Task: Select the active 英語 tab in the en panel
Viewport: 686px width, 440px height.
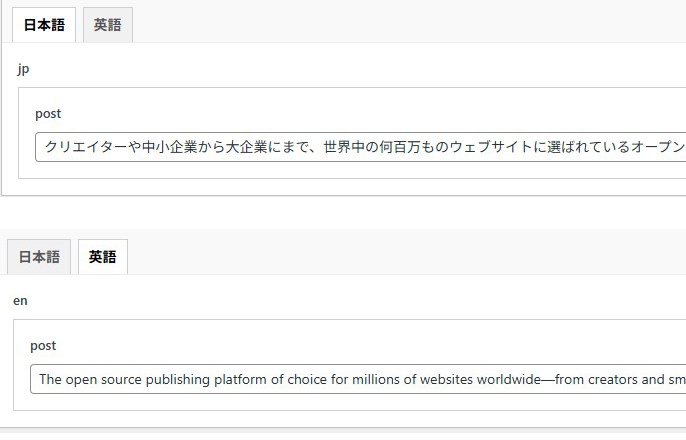Action: click(102, 257)
